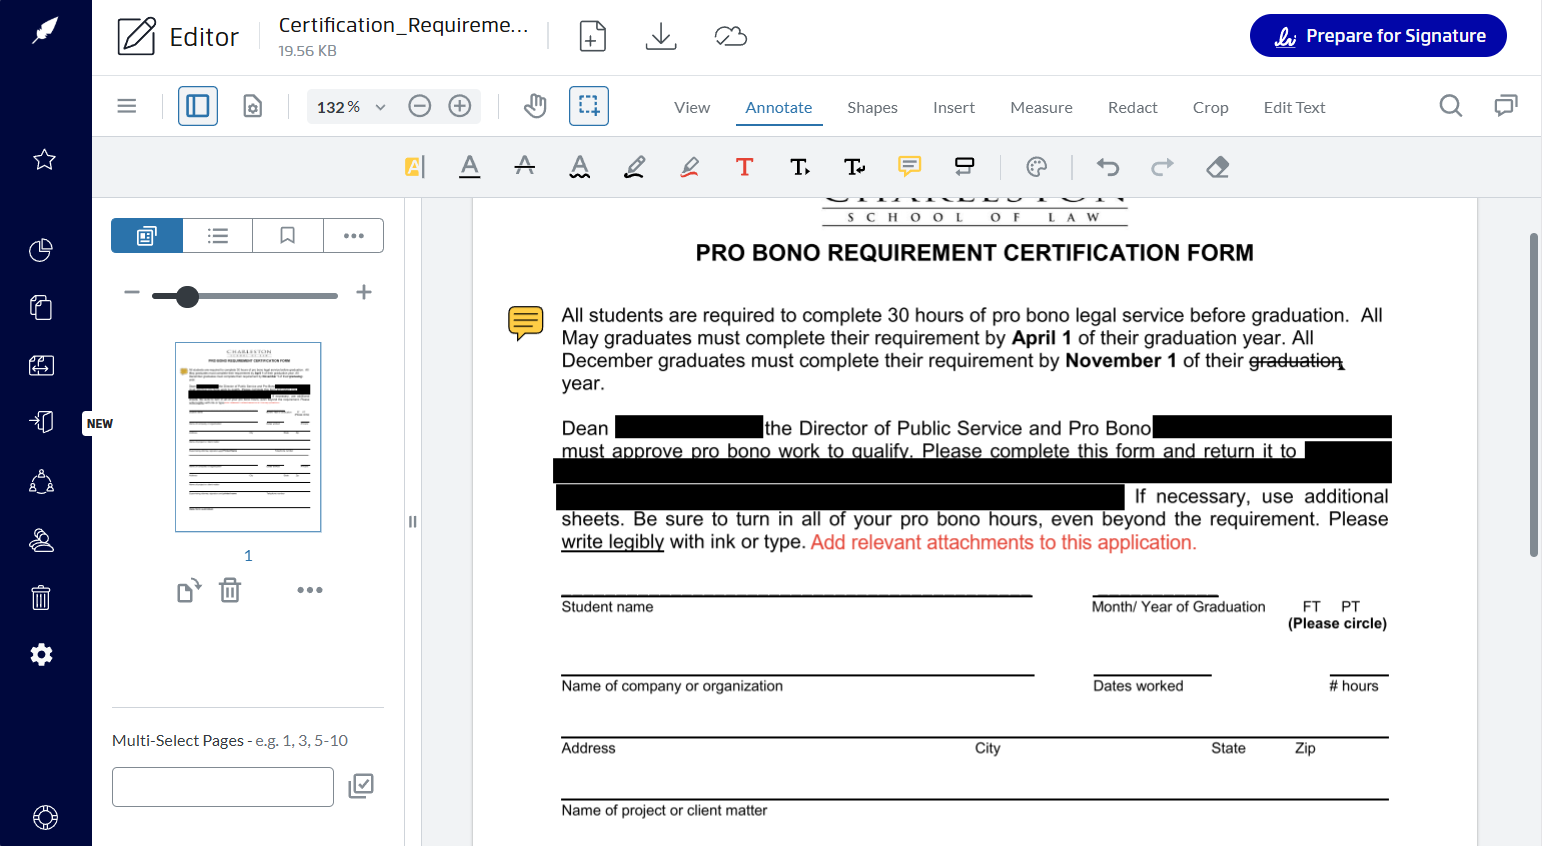This screenshot has width=1543, height=846.
Task: Undo the last annotation action
Action: click(1108, 167)
